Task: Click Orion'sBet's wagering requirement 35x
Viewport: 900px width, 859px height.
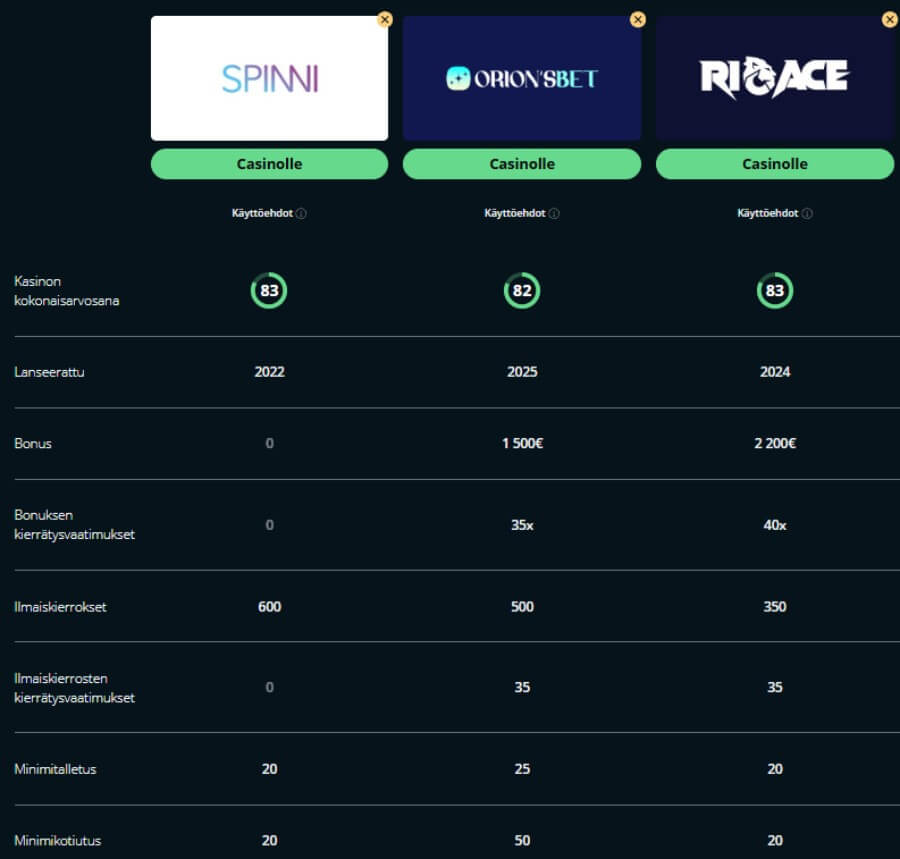Action: tap(522, 525)
